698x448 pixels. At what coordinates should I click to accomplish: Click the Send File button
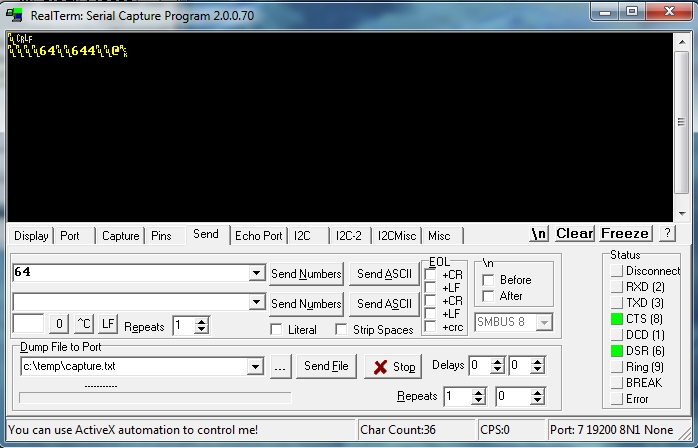point(326,367)
